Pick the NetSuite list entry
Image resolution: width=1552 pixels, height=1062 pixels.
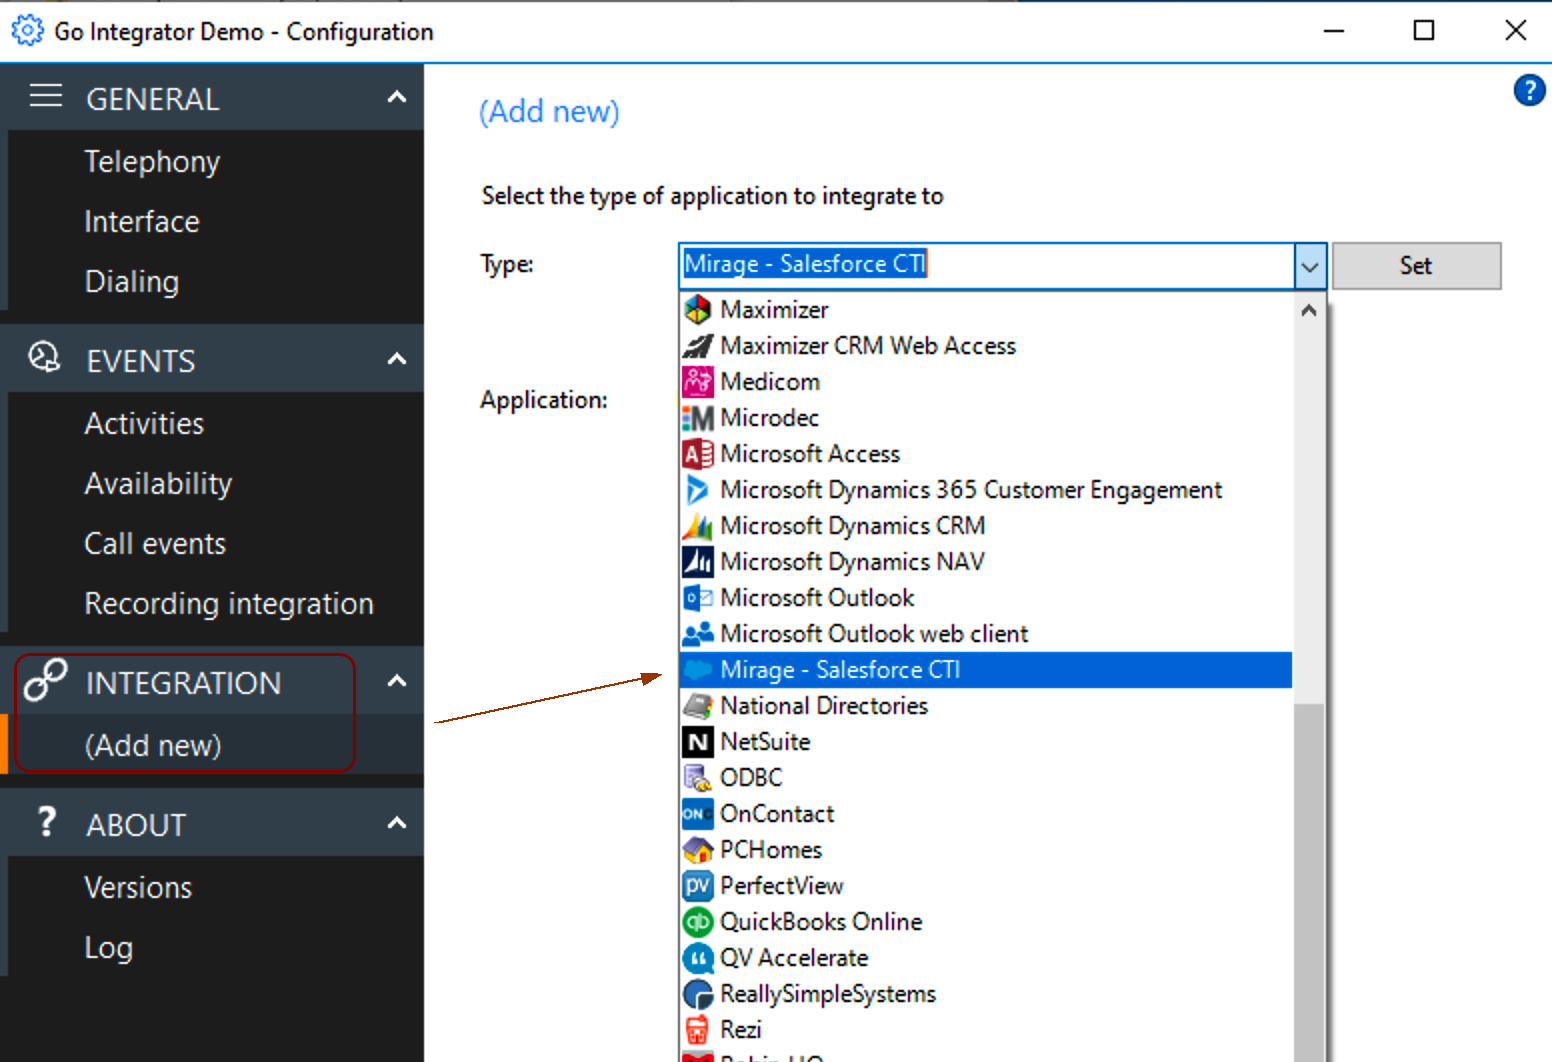[986, 742]
